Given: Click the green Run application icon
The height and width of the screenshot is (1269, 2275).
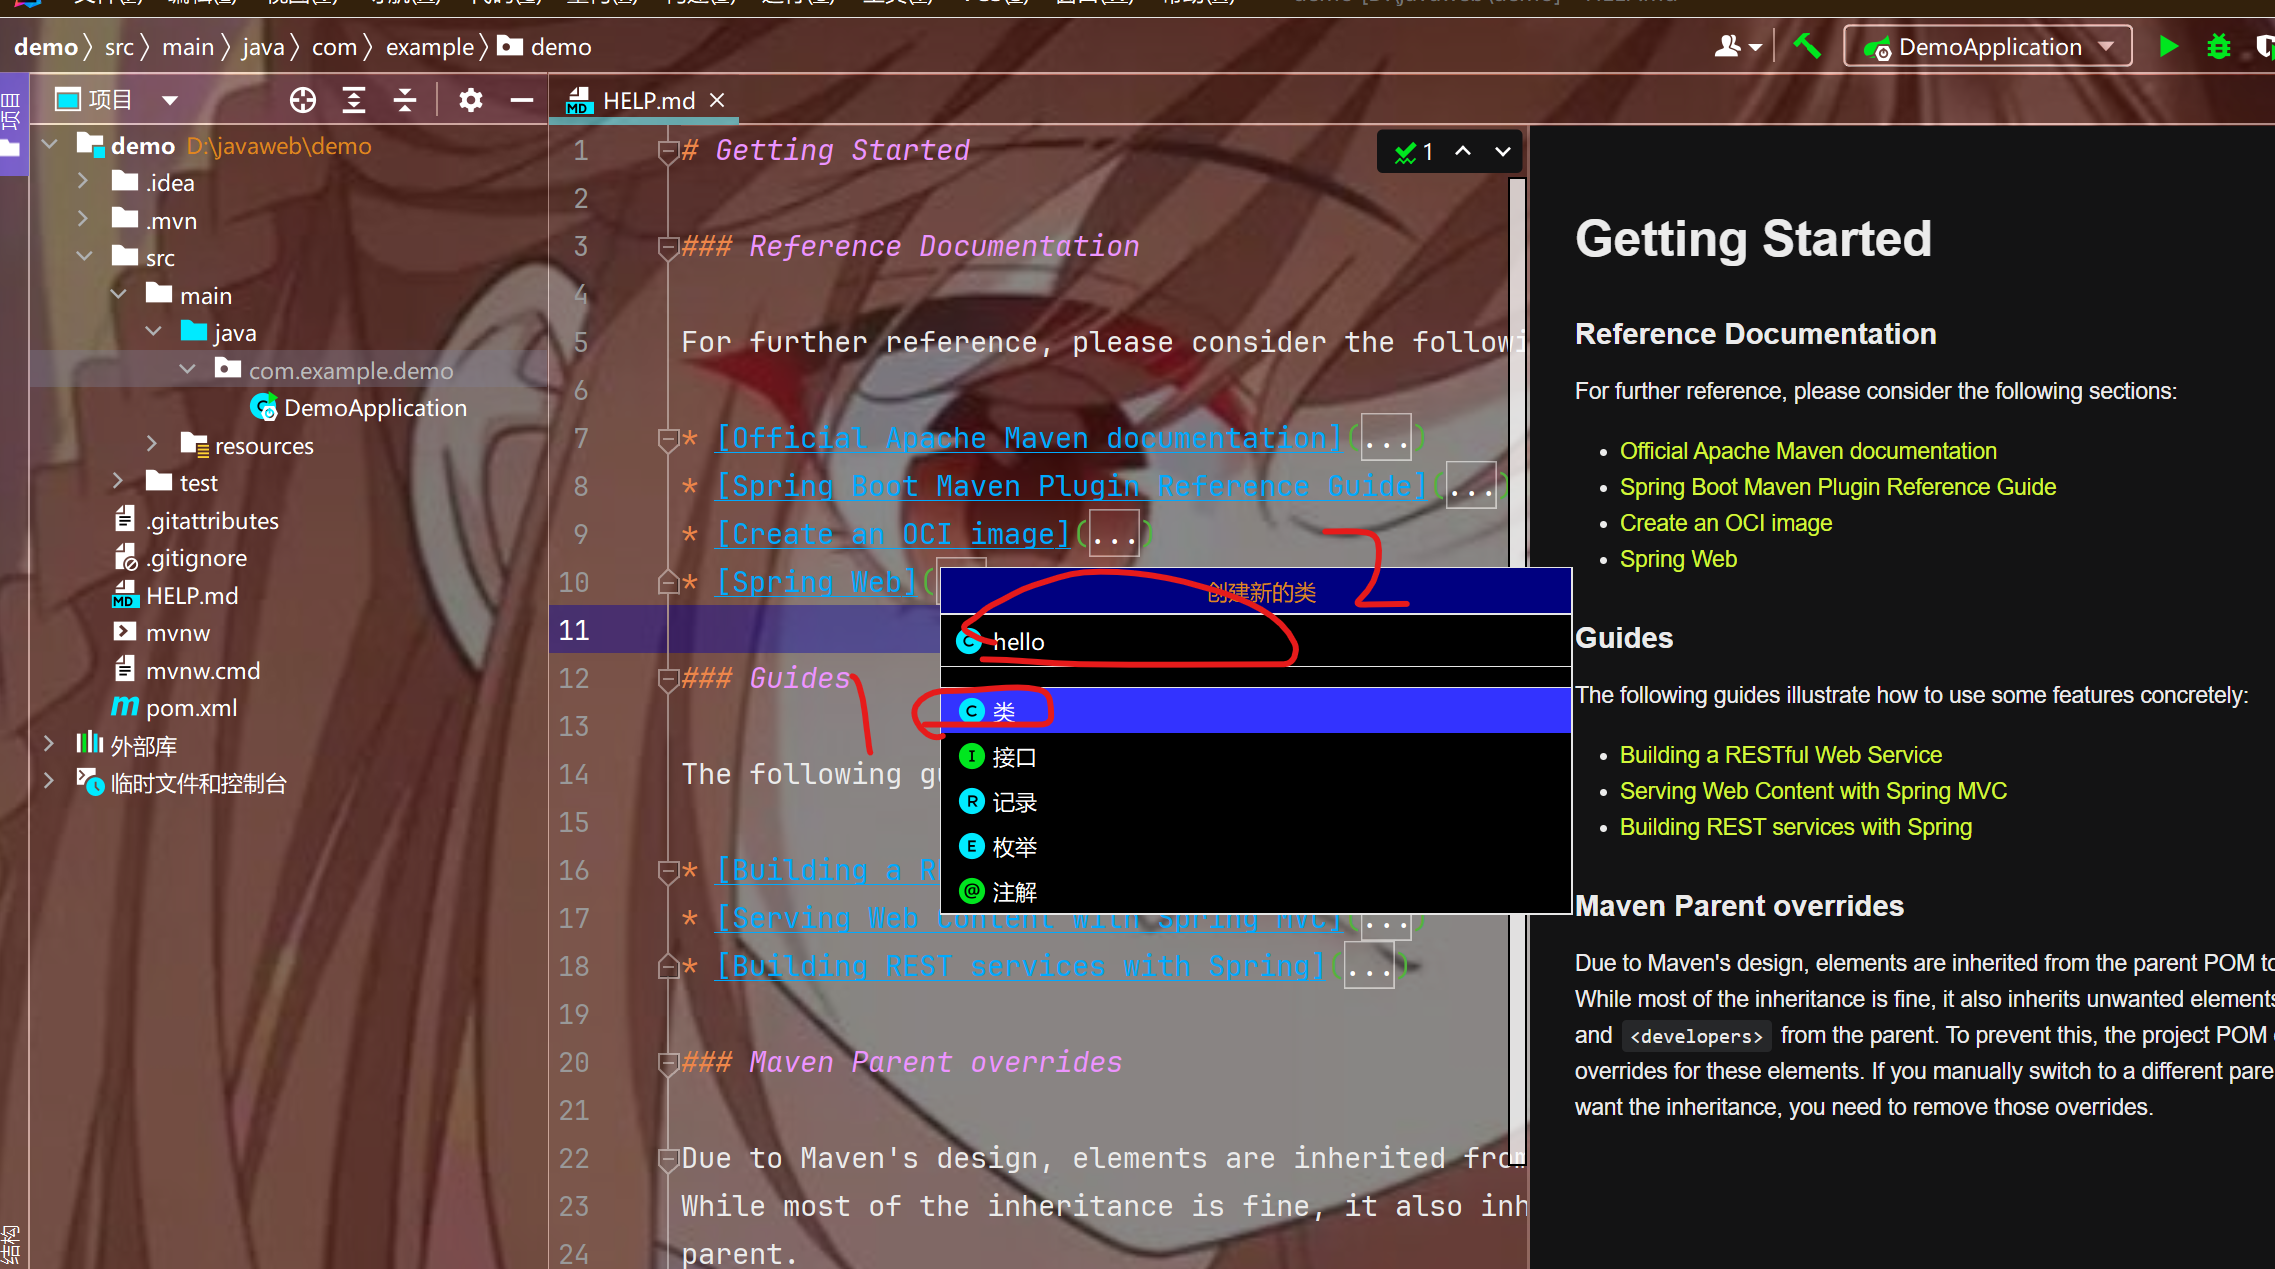Looking at the screenshot, I should (x=2168, y=47).
